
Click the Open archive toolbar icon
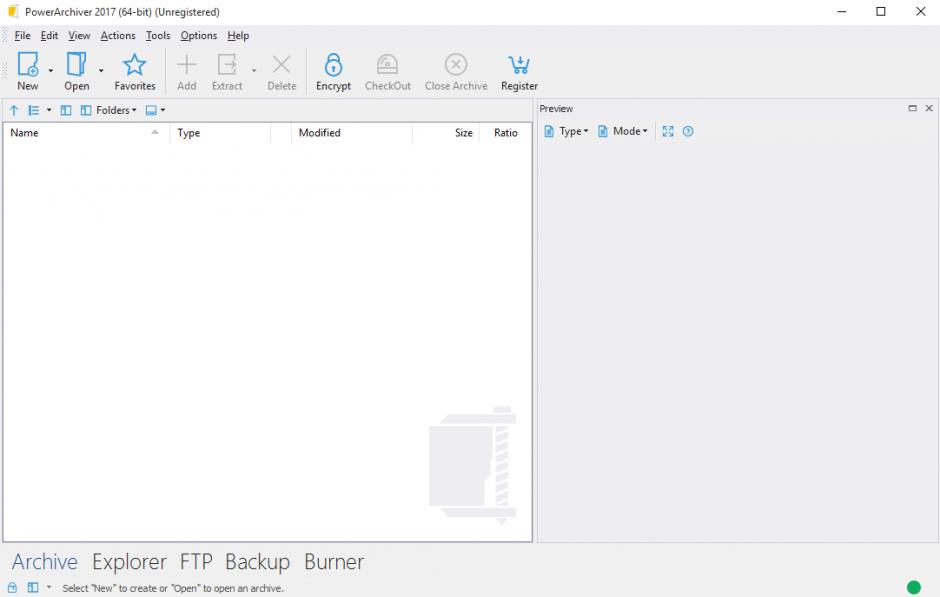[x=76, y=64]
